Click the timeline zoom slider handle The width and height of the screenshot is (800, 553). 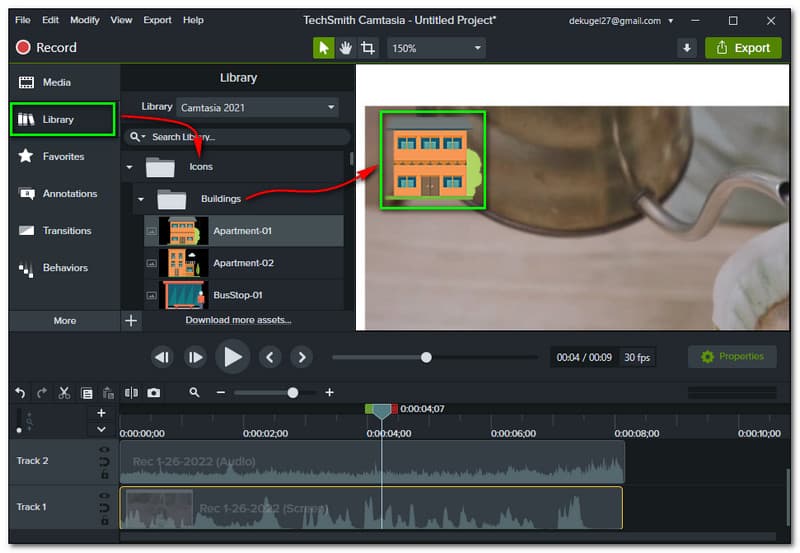pyautogui.click(x=293, y=393)
